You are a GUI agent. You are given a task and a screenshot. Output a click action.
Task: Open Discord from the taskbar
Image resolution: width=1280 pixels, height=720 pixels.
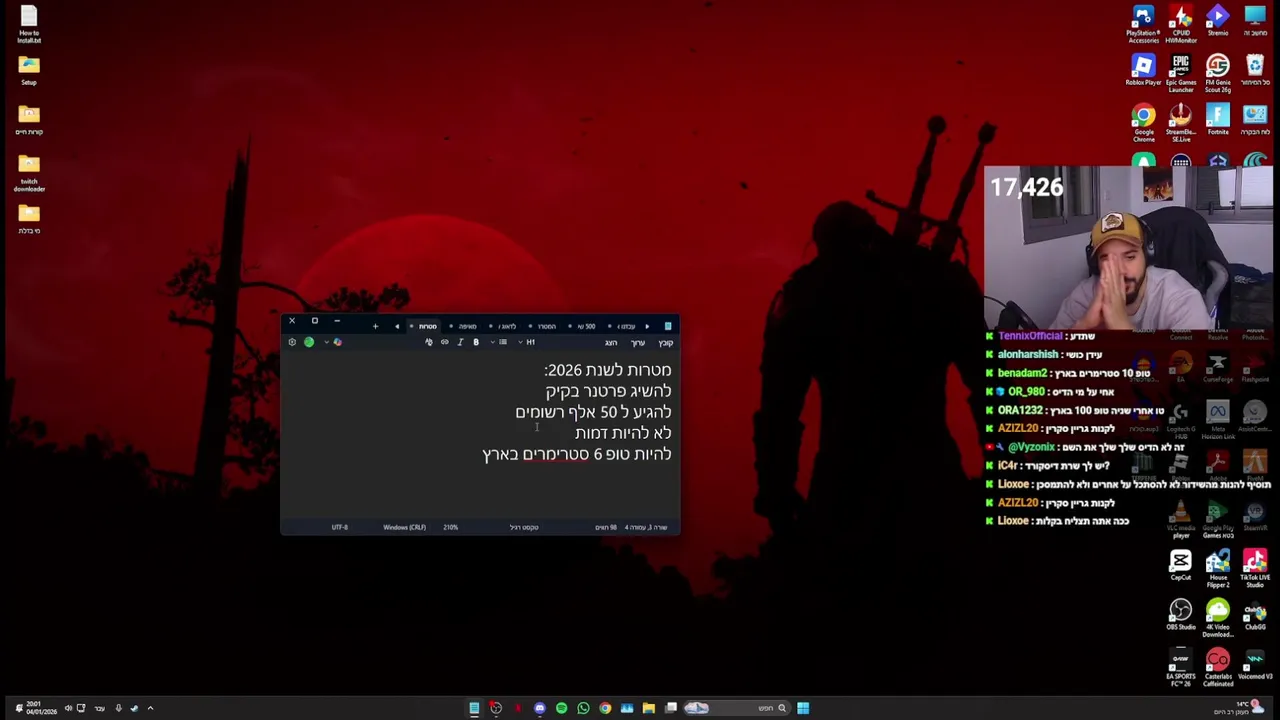(539, 708)
